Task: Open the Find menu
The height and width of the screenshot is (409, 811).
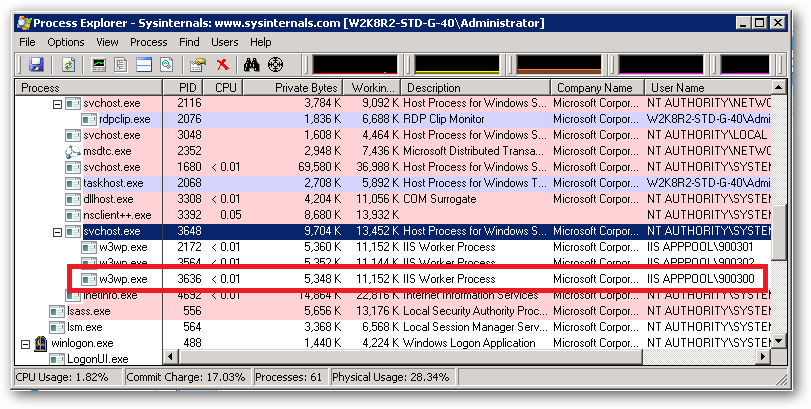Action: point(189,42)
